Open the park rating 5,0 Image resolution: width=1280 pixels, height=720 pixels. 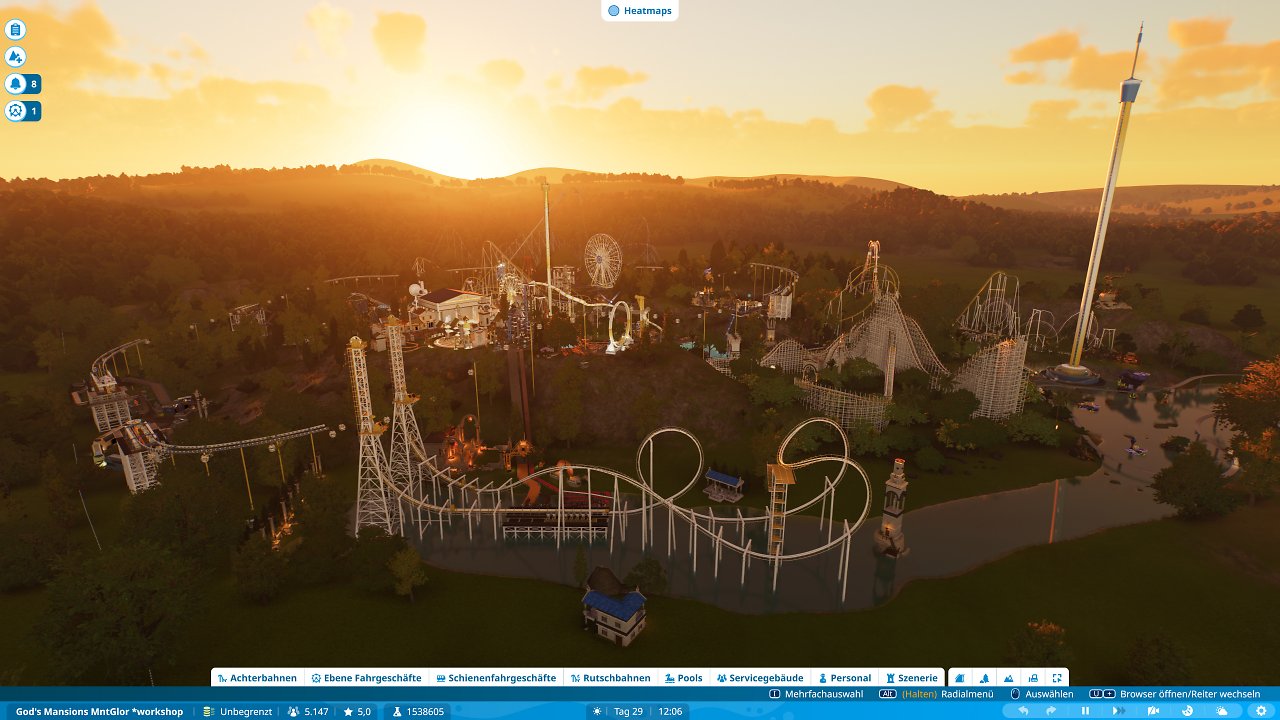[x=357, y=711]
